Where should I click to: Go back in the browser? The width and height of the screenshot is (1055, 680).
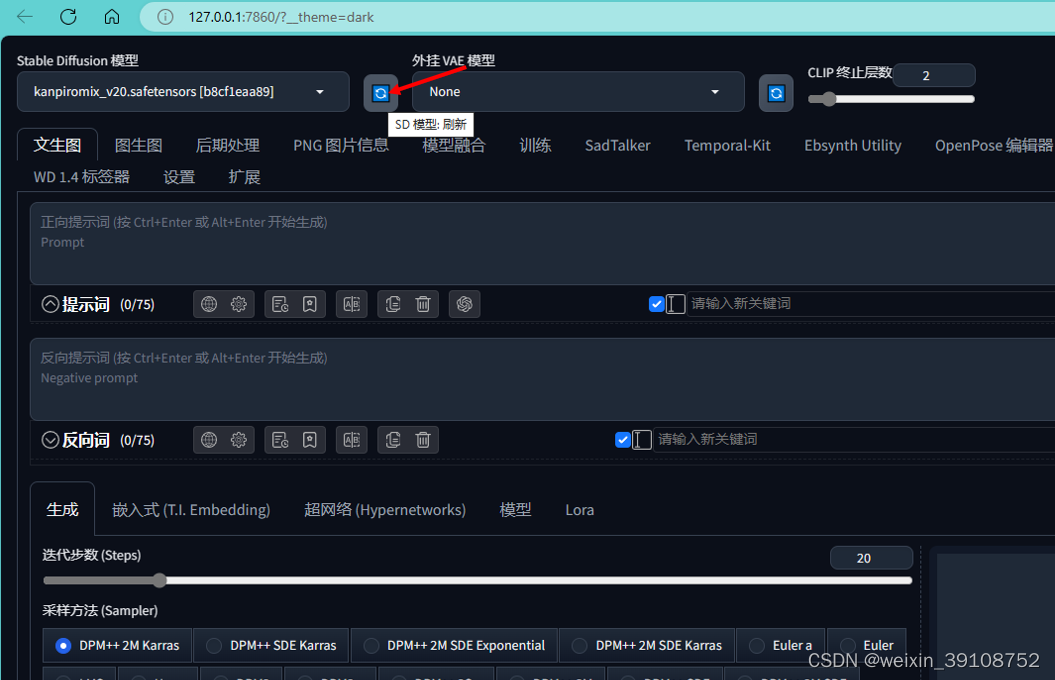tap(25, 17)
